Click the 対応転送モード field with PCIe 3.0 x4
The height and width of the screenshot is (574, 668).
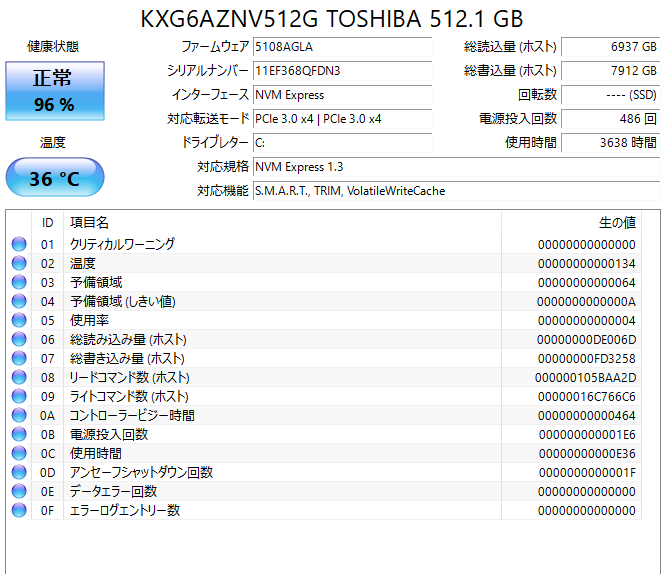[x=342, y=119]
